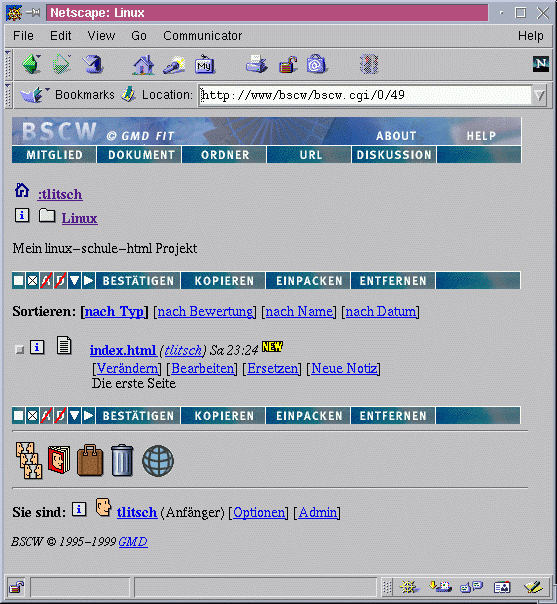Open the Go menu
The width and height of the screenshot is (557, 604).
tap(139, 36)
